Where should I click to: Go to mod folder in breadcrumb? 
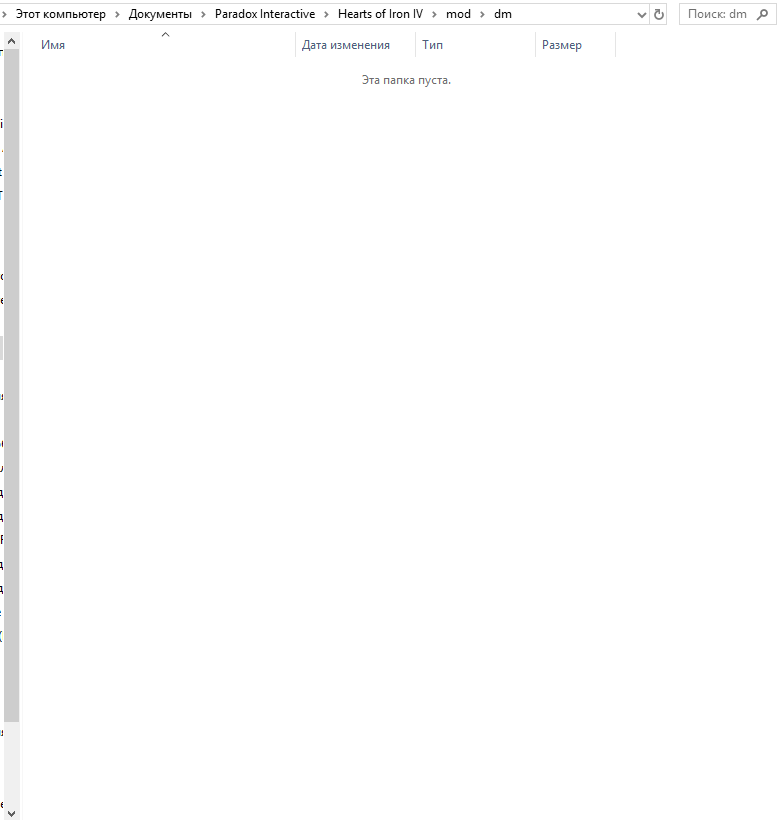click(x=458, y=14)
